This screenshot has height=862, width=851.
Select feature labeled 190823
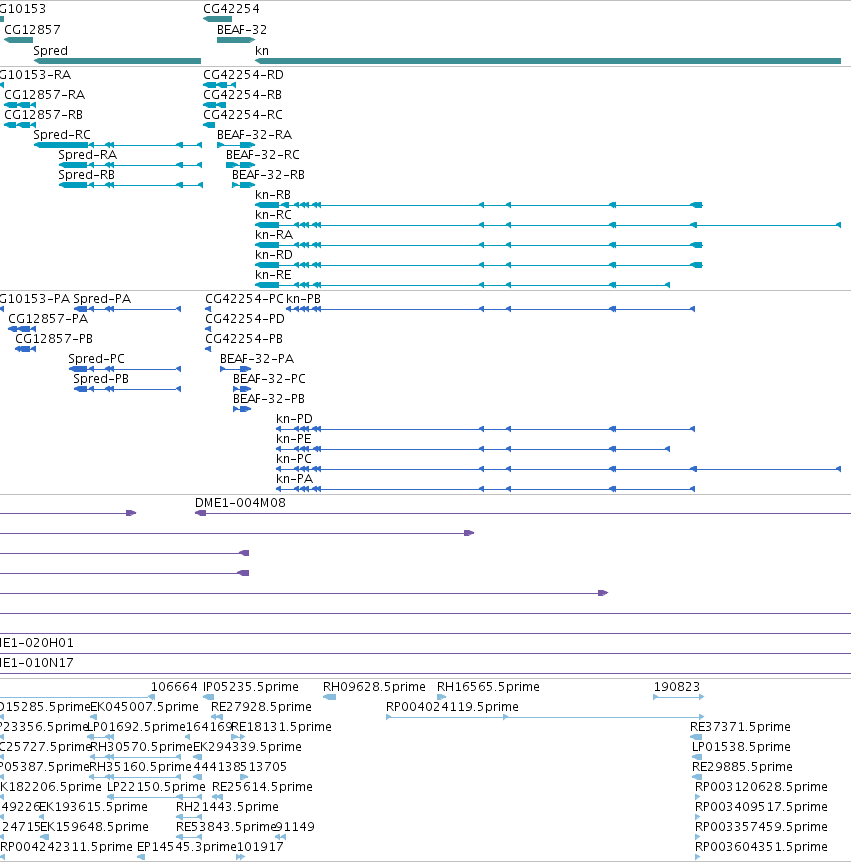tap(678, 697)
